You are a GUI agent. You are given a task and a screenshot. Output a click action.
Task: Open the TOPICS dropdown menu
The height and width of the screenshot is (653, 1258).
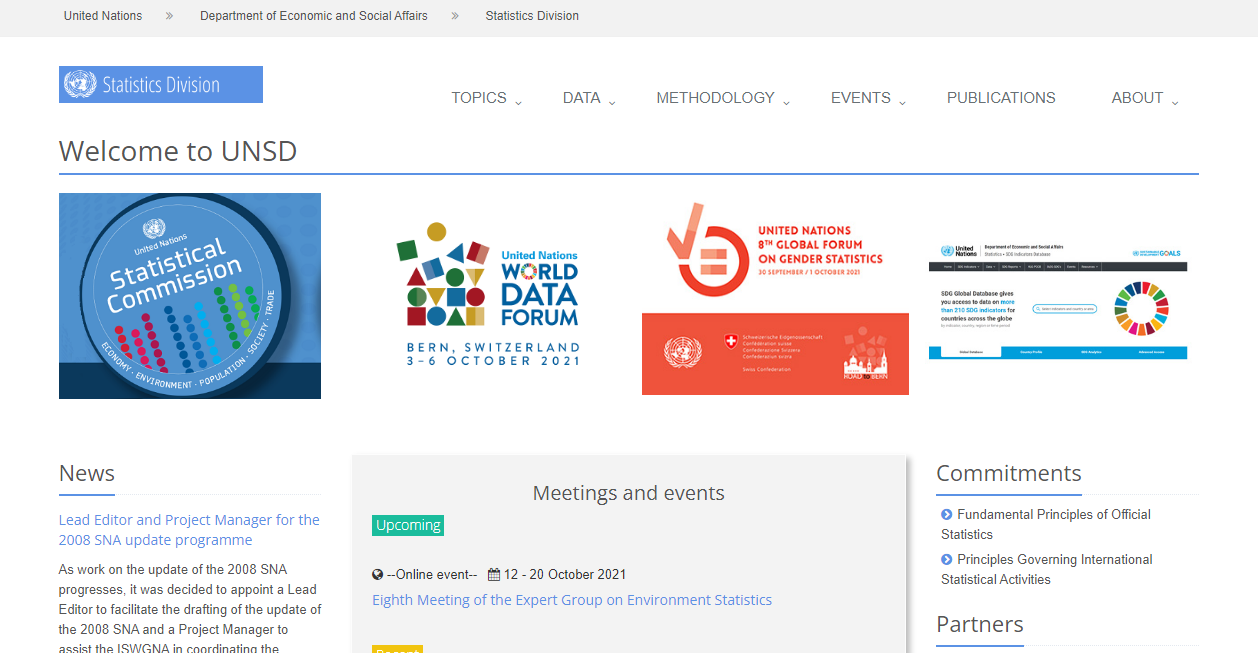pos(486,98)
